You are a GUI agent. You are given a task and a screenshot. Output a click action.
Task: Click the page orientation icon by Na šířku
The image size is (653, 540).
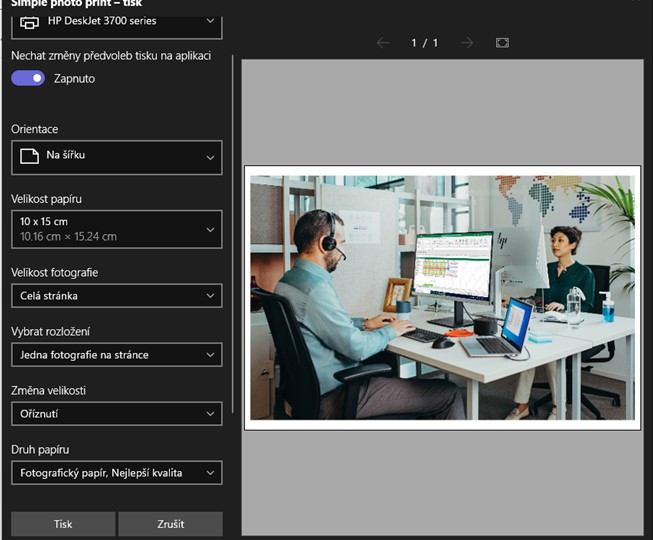point(30,156)
